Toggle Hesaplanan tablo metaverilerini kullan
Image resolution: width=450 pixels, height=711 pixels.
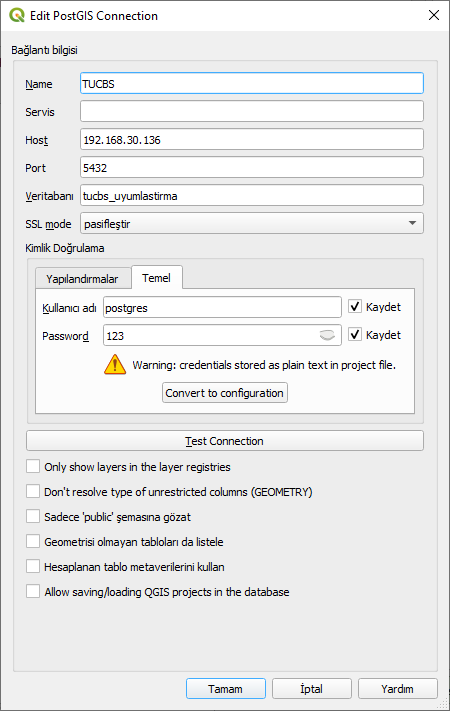(33, 566)
